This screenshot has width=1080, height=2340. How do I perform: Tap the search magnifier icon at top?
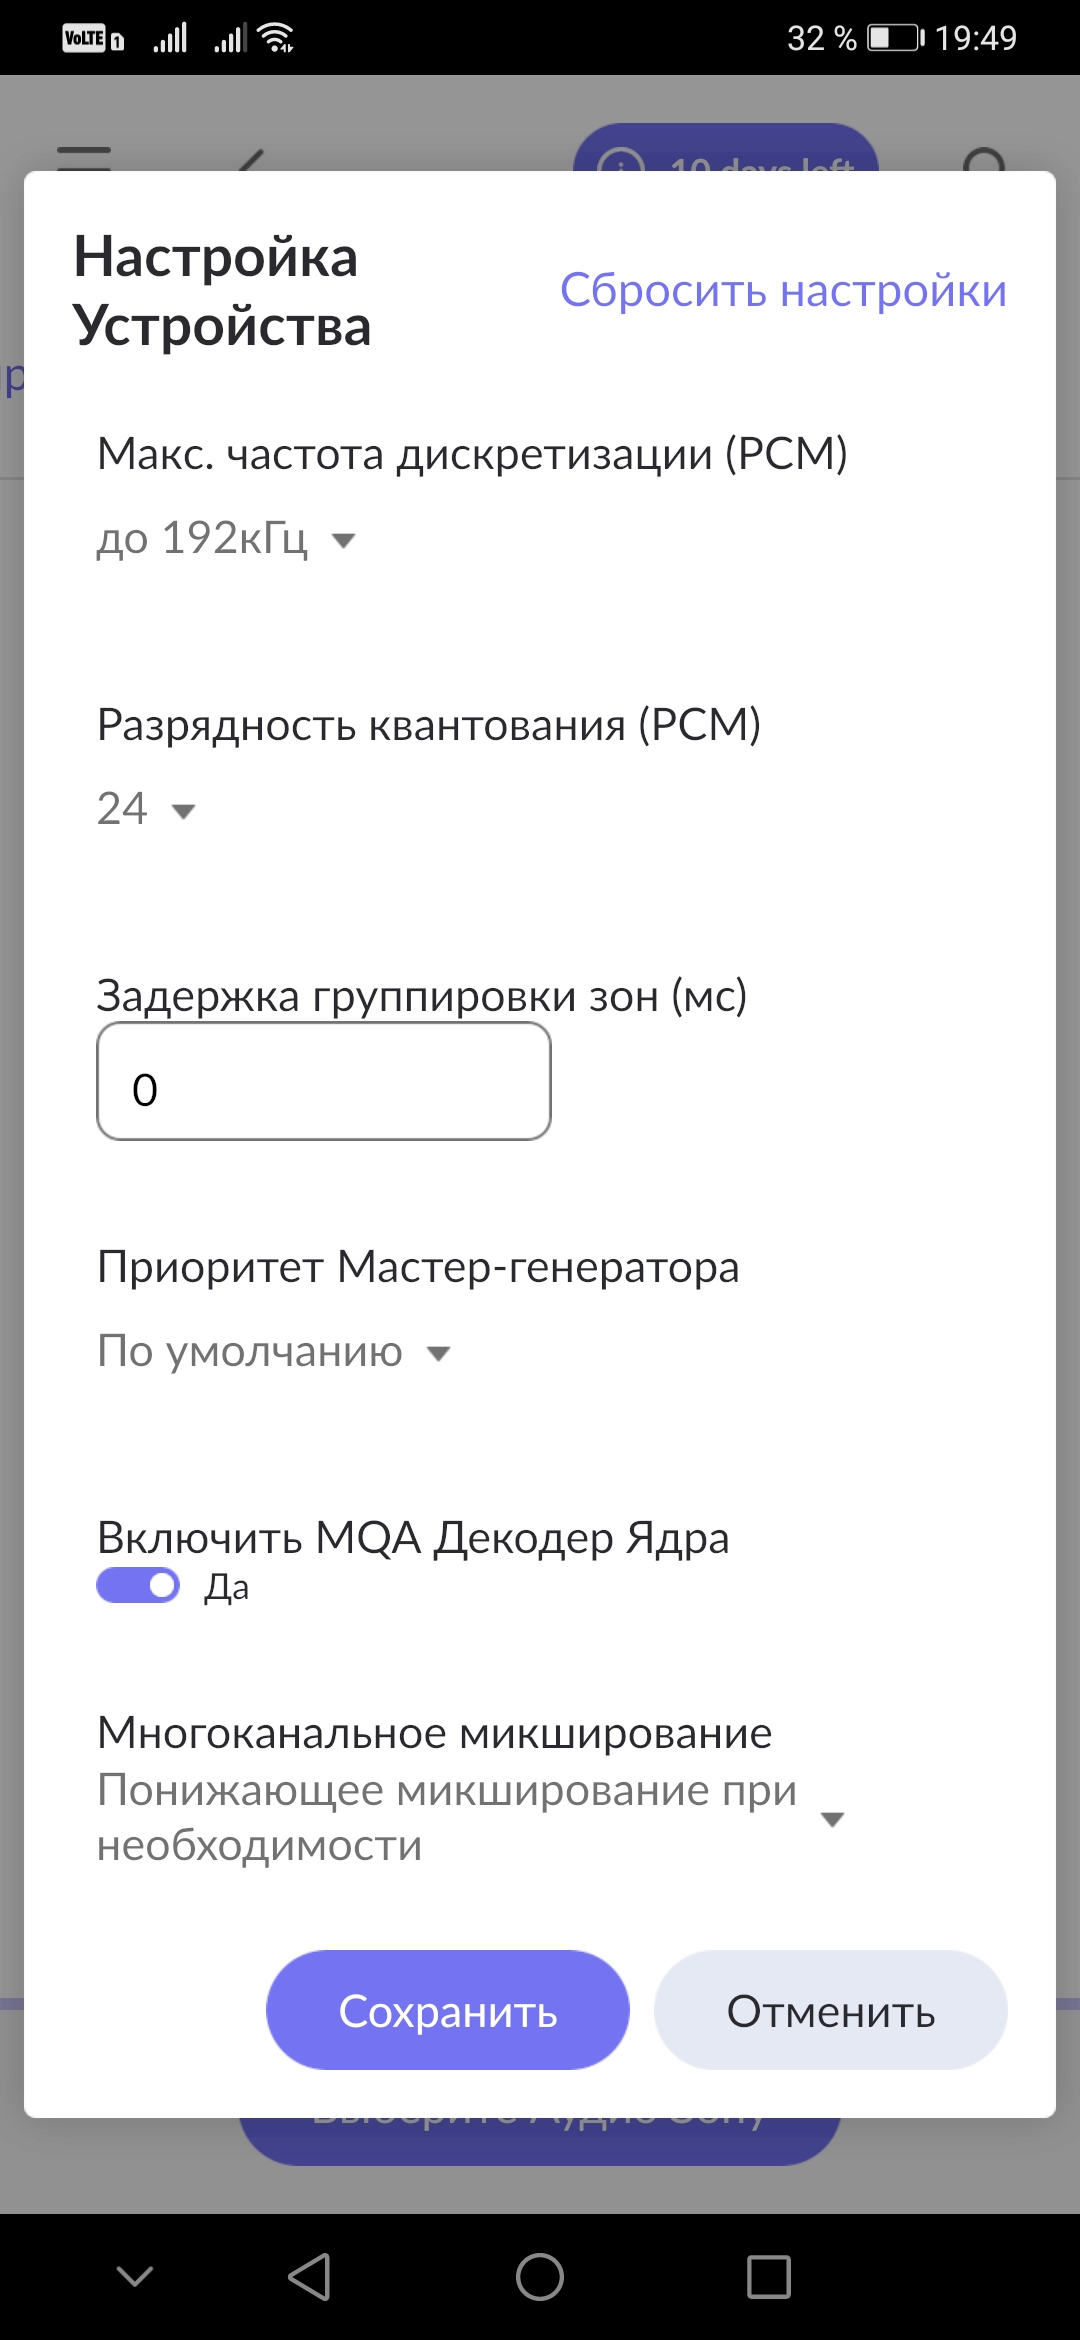(x=985, y=160)
